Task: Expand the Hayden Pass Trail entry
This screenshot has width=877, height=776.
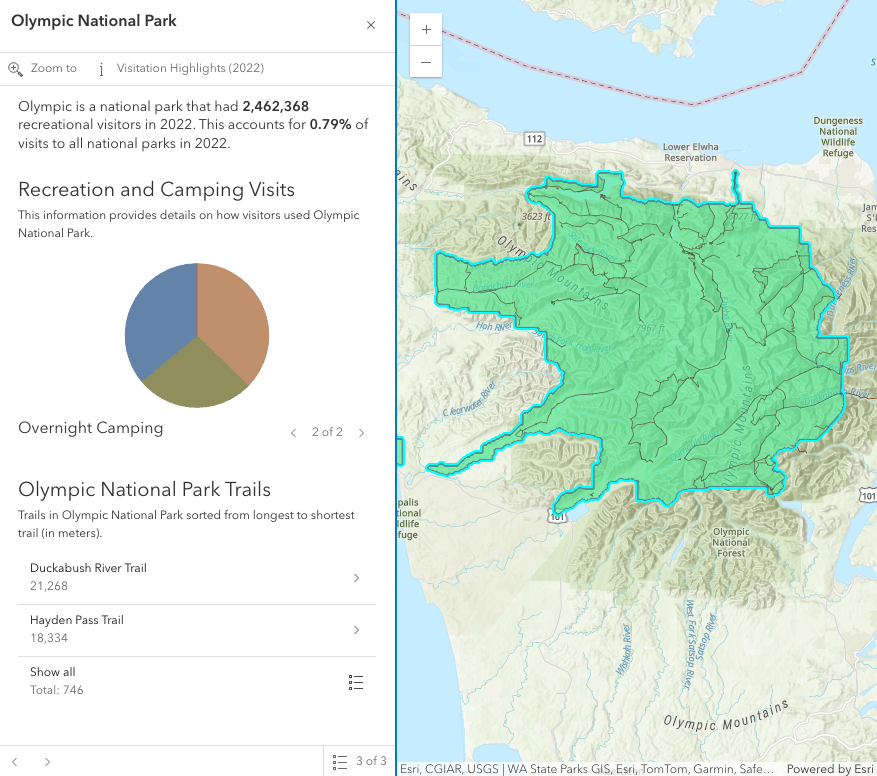Action: pos(356,630)
